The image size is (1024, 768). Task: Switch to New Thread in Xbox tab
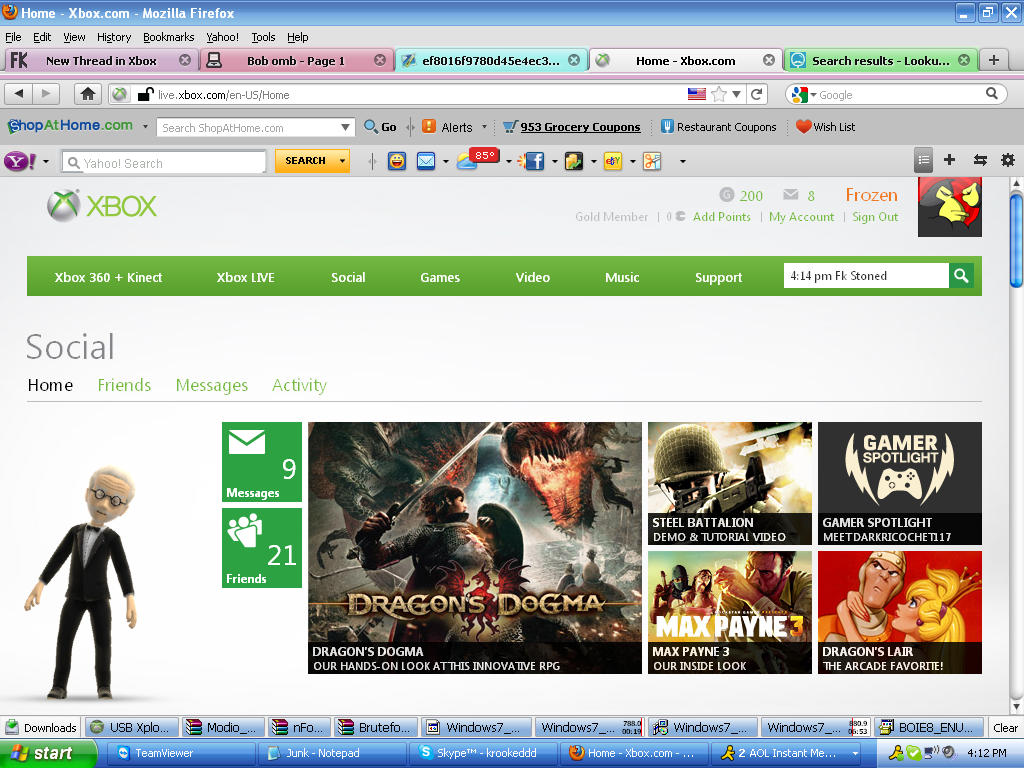[101, 60]
